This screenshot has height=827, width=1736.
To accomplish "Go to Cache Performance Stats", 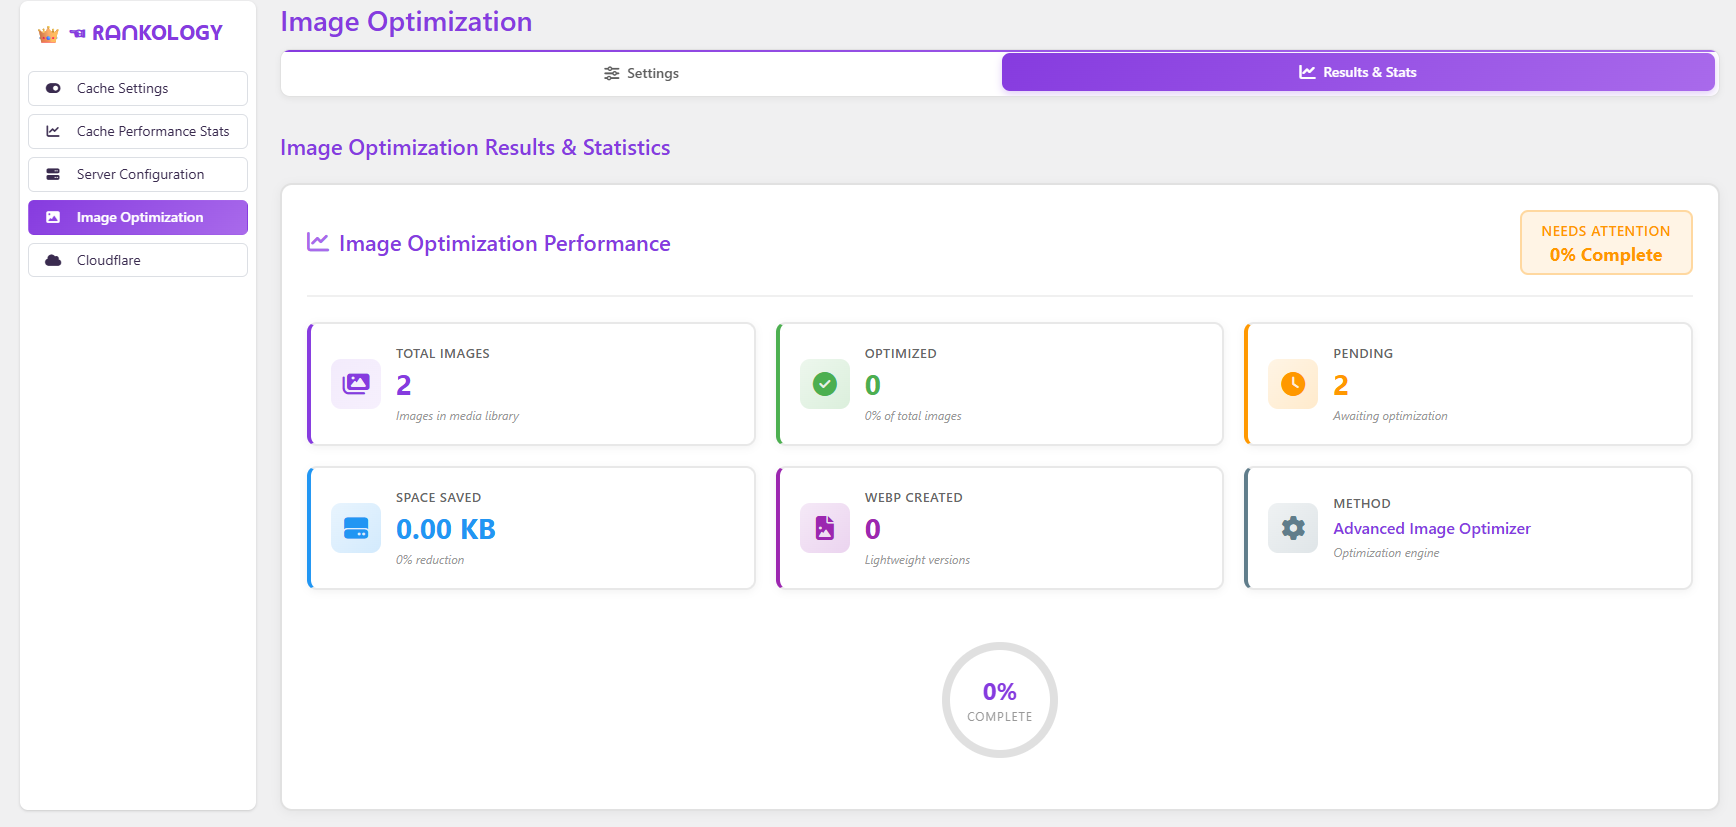I will 138,131.
